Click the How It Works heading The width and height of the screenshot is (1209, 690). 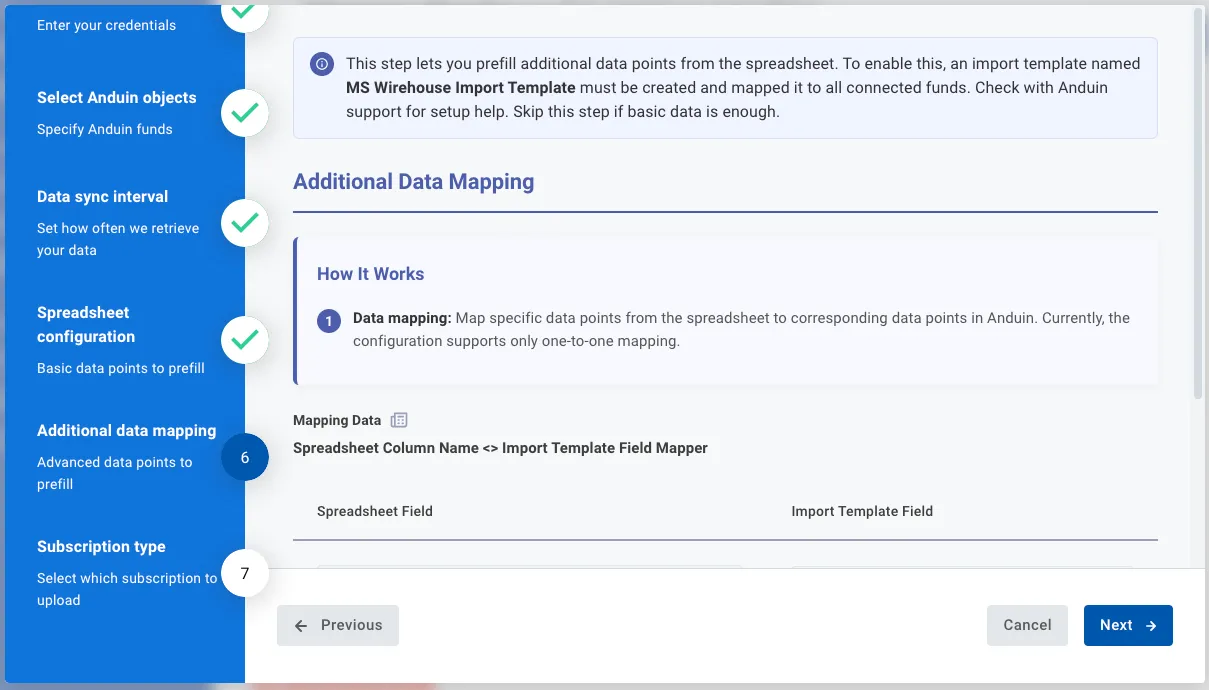coord(370,274)
